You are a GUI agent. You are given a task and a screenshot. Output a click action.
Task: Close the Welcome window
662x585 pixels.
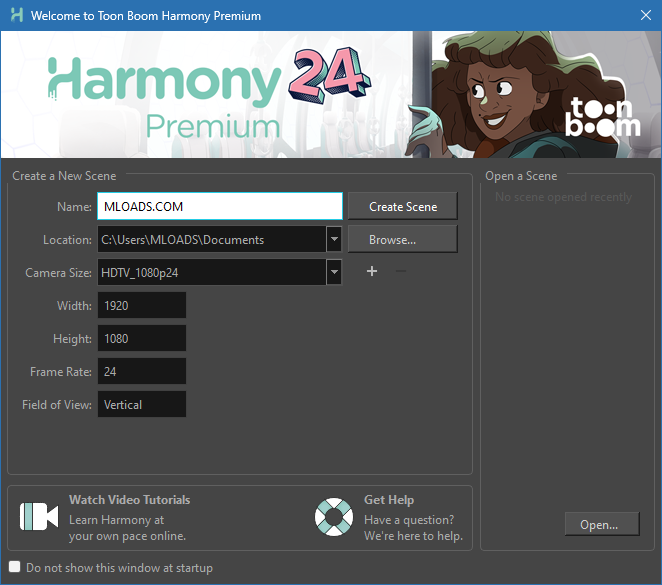tap(646, 16)
